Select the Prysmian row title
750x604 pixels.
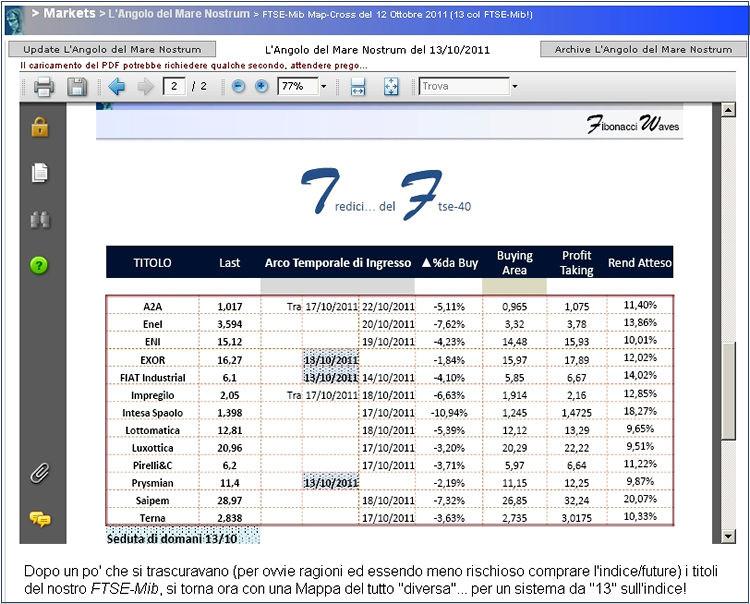pyautogui.click(x=153, y=483)
